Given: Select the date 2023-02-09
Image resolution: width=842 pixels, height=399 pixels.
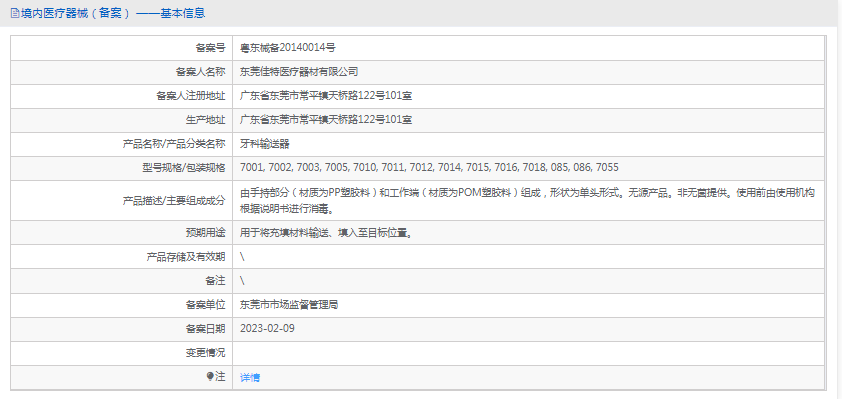Looking at the screenshot, I should [x=267, y=329].
